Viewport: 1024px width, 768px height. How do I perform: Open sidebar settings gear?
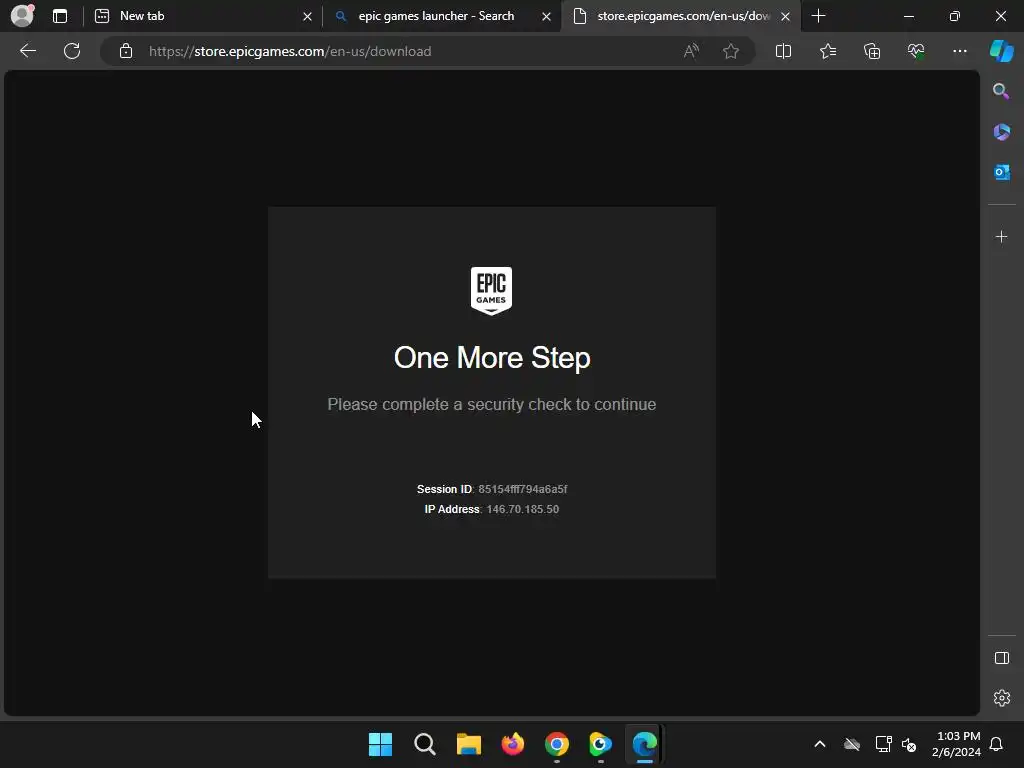tap(1001, 697)
